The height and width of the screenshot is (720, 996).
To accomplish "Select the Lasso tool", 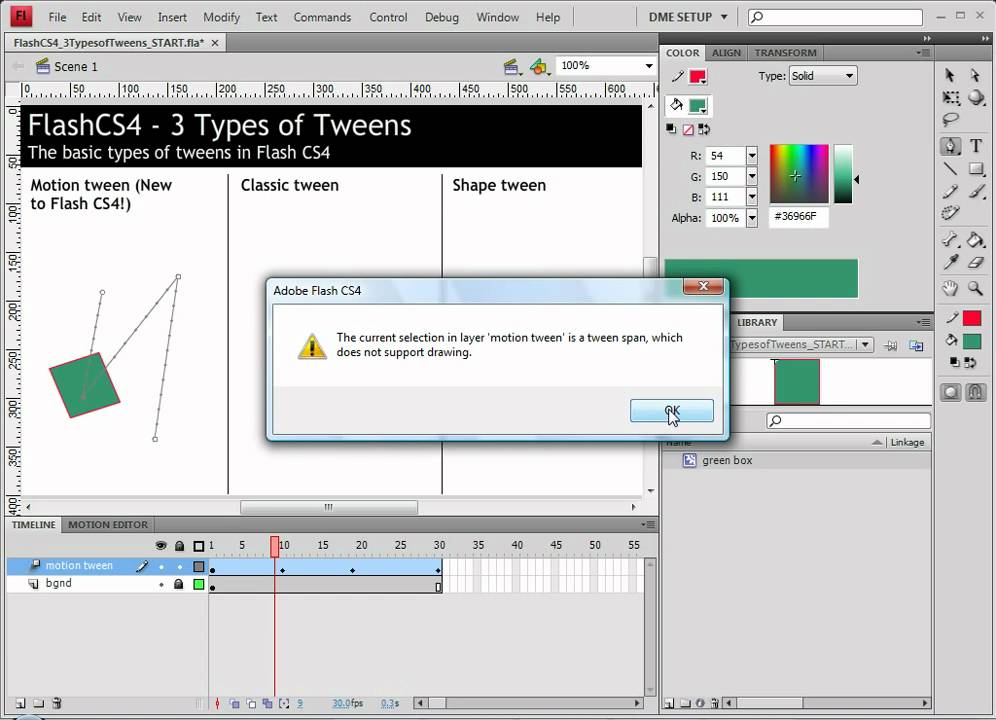I will (x=950, y=119).
